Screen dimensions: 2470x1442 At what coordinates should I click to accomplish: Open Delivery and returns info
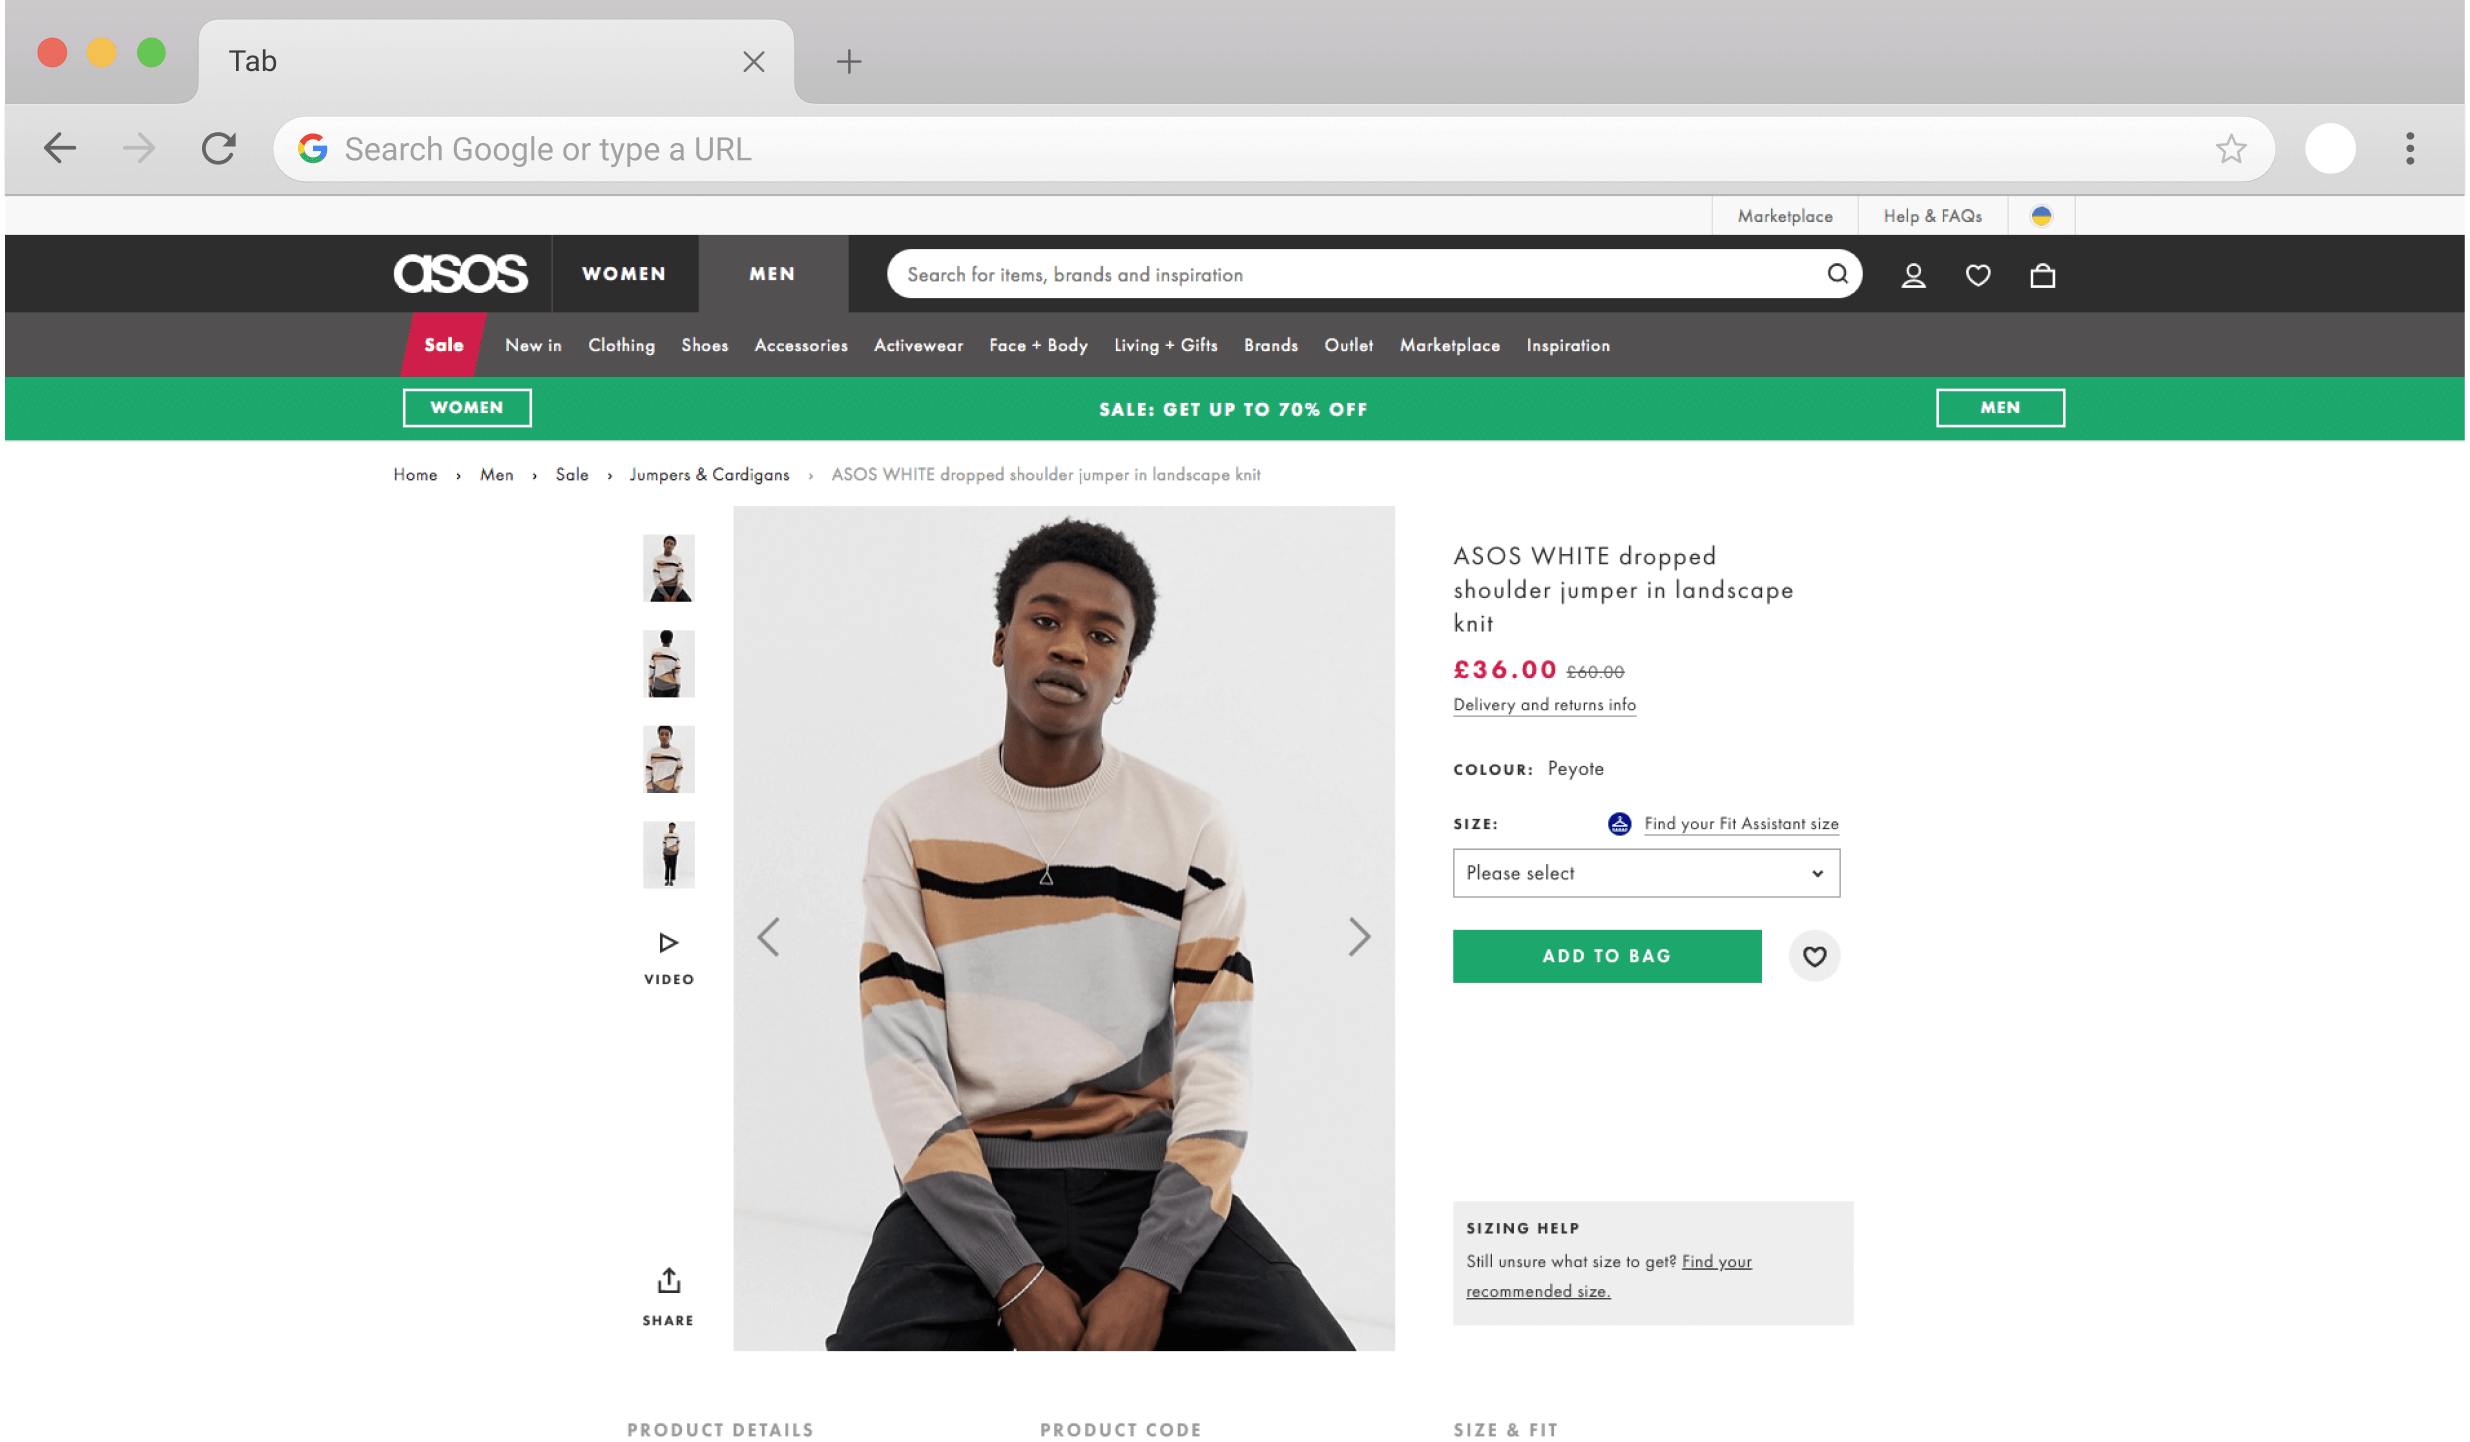click(x=1544, y=705)
